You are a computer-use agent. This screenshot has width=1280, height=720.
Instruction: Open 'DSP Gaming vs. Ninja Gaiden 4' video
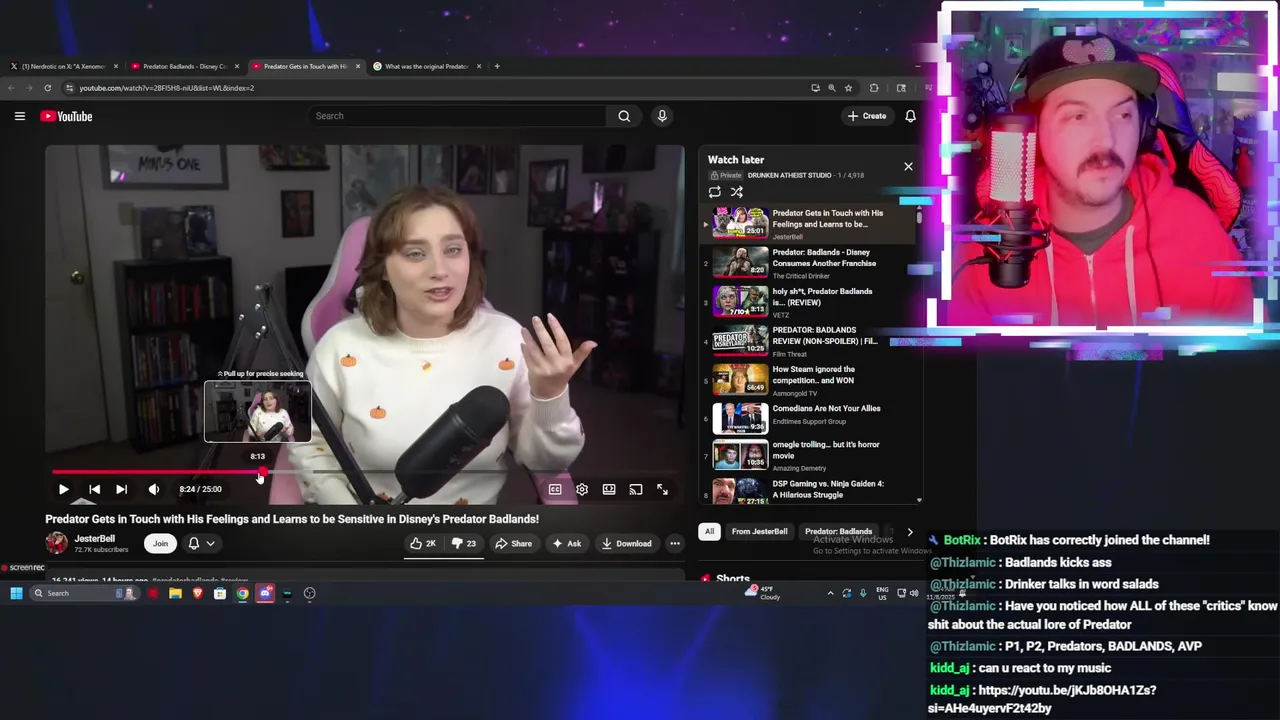click(x=810, y=490)
